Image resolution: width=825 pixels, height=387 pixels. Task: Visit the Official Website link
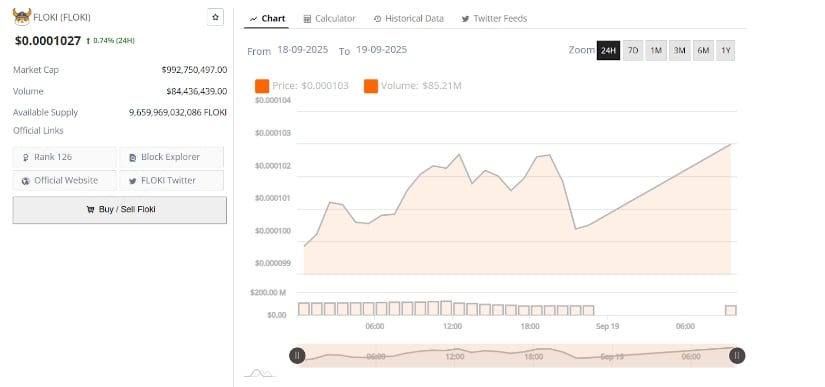tap(64, 180)
